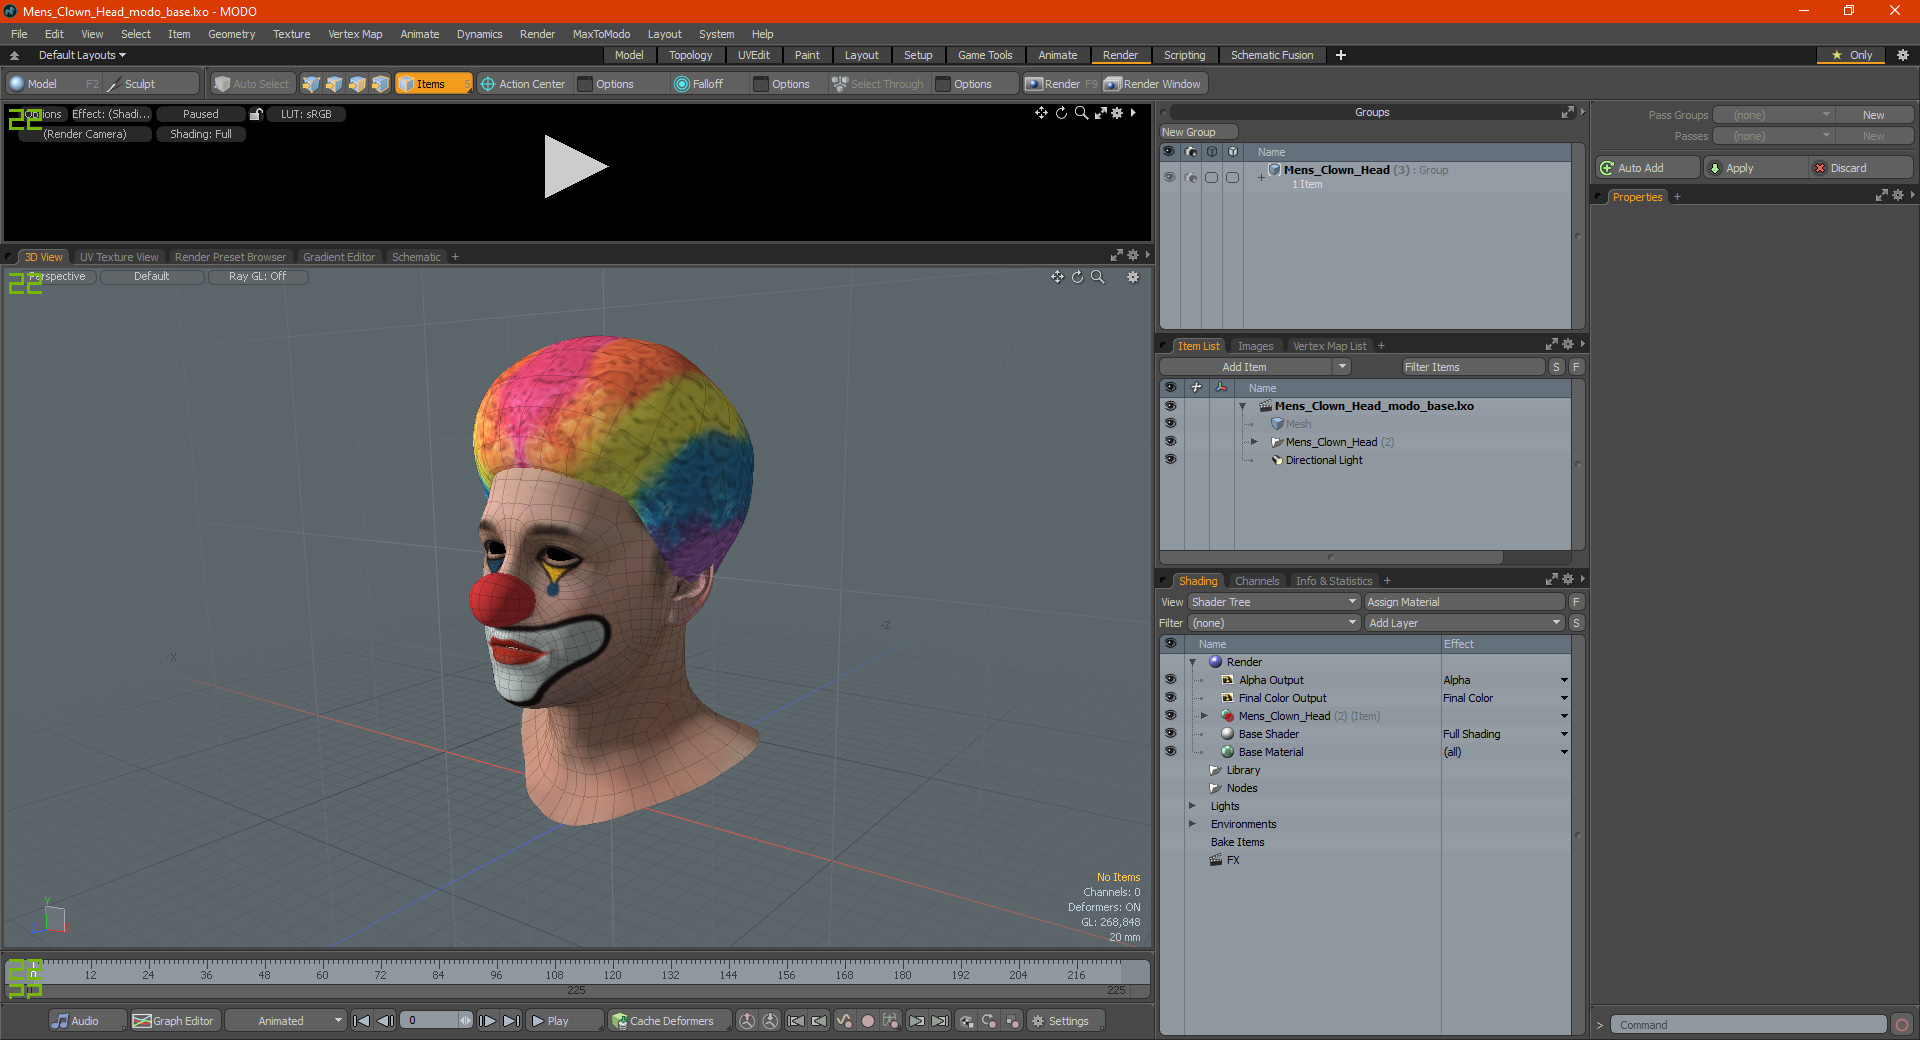Click the record keyframe circle icon
The image size is (1920, 1040).
click(868, 1021)
